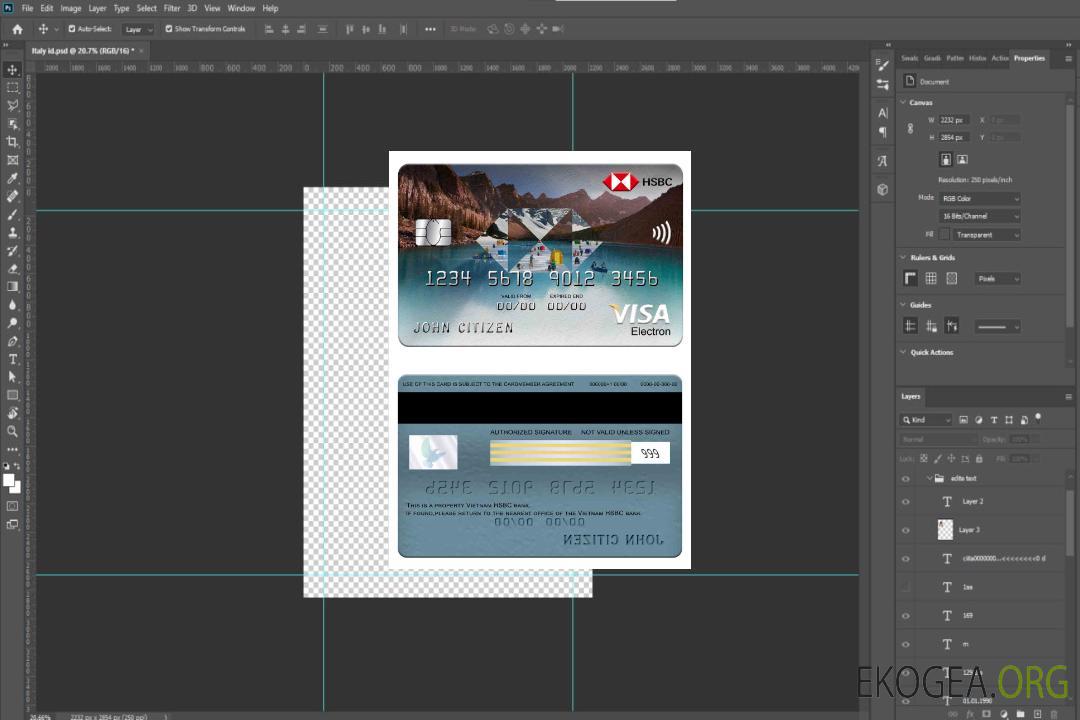
Task: Open the Character panel icon
Action: 883,112
